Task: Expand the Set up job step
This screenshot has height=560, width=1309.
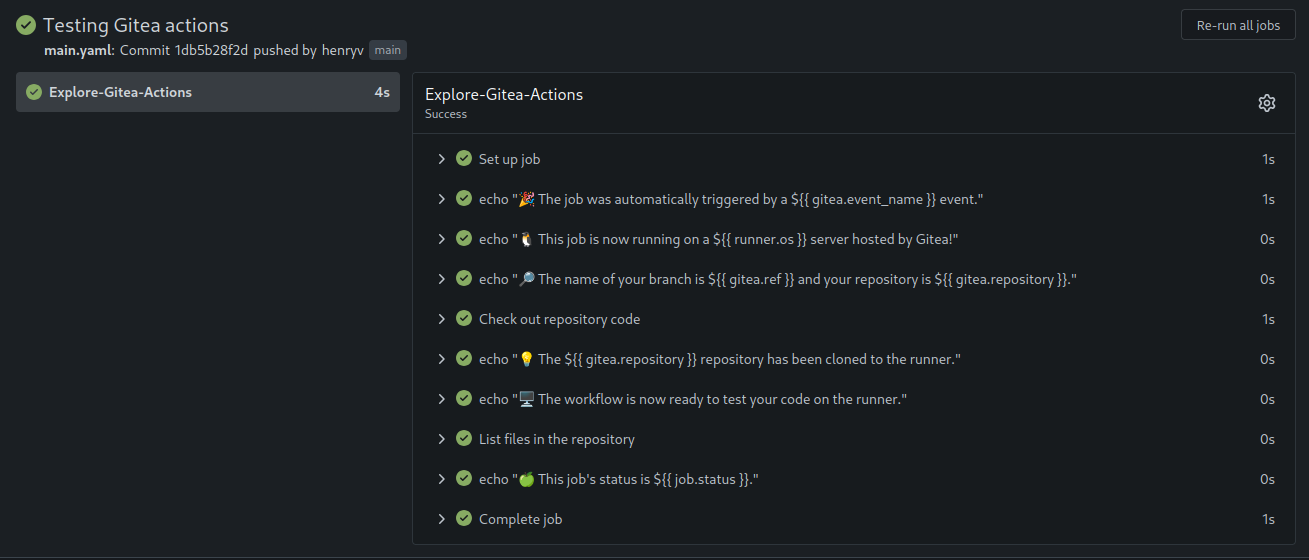Action: point(441,159)
